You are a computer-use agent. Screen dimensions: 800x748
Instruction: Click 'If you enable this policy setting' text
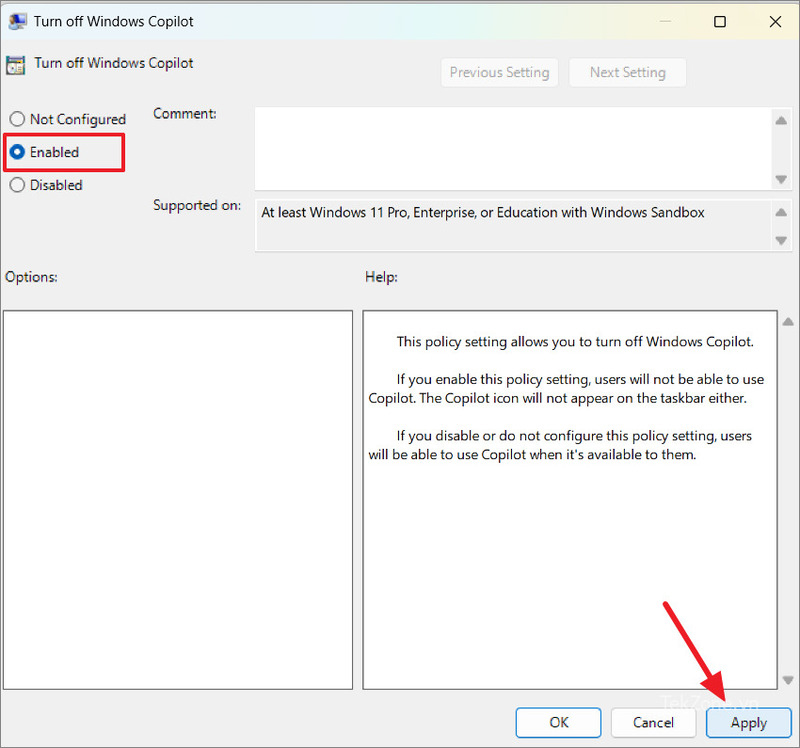566,388
